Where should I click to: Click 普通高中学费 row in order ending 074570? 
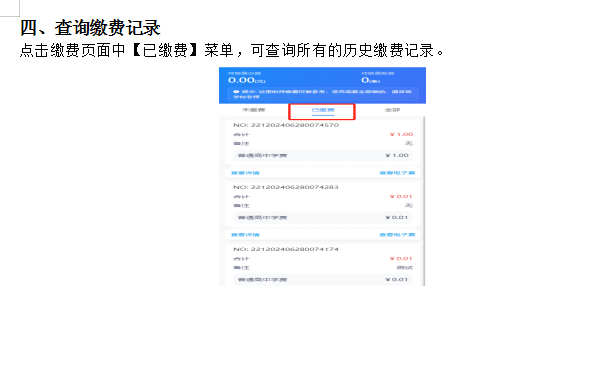(323, 155)
